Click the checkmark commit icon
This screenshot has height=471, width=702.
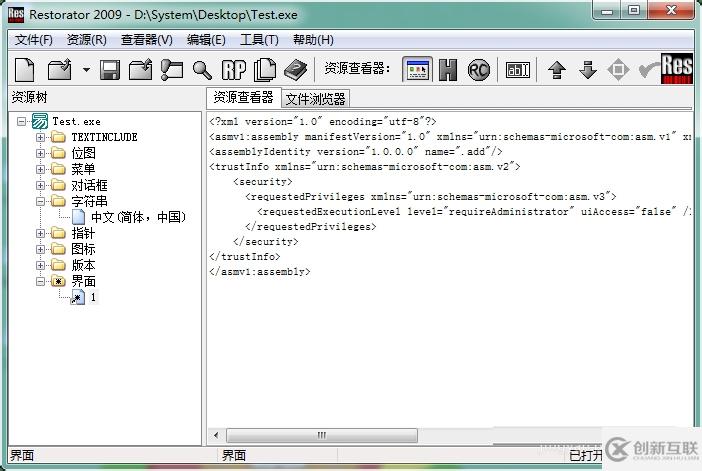point(648,70)
